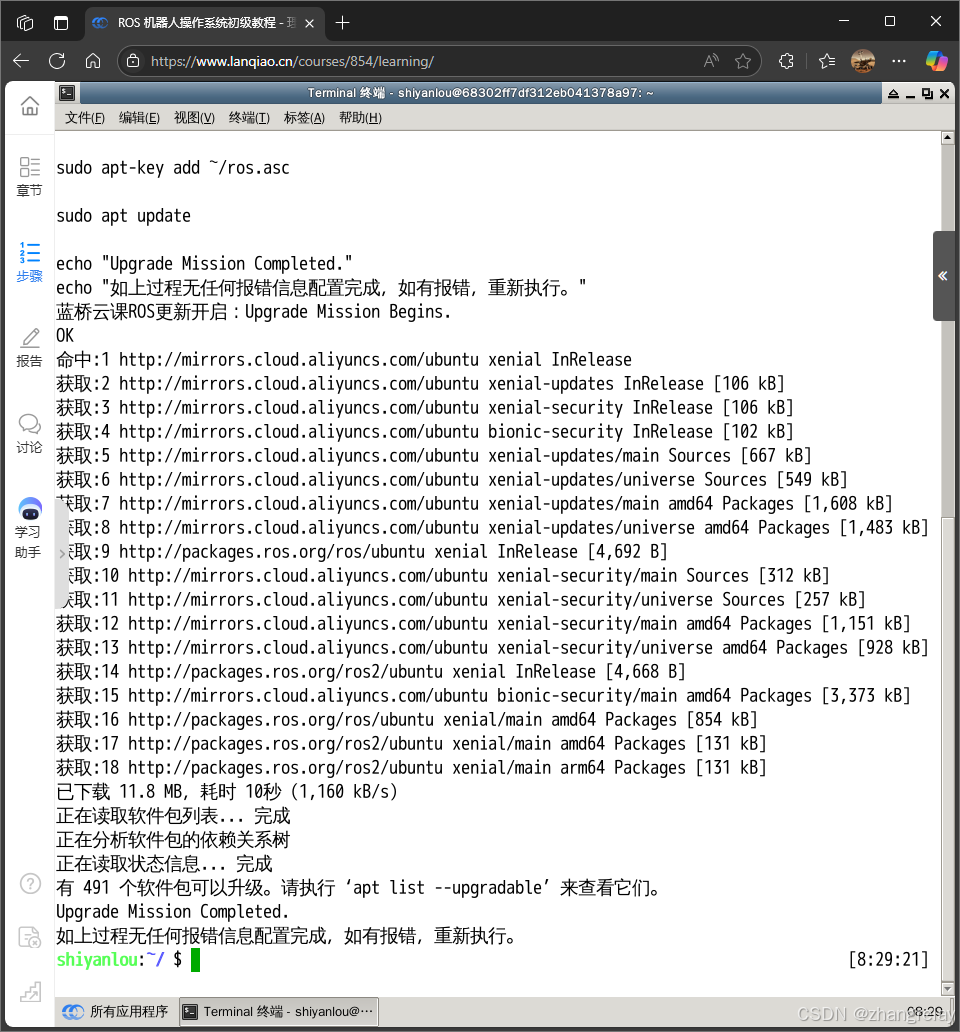Click the terminal window title bar text

click(480, 93)
